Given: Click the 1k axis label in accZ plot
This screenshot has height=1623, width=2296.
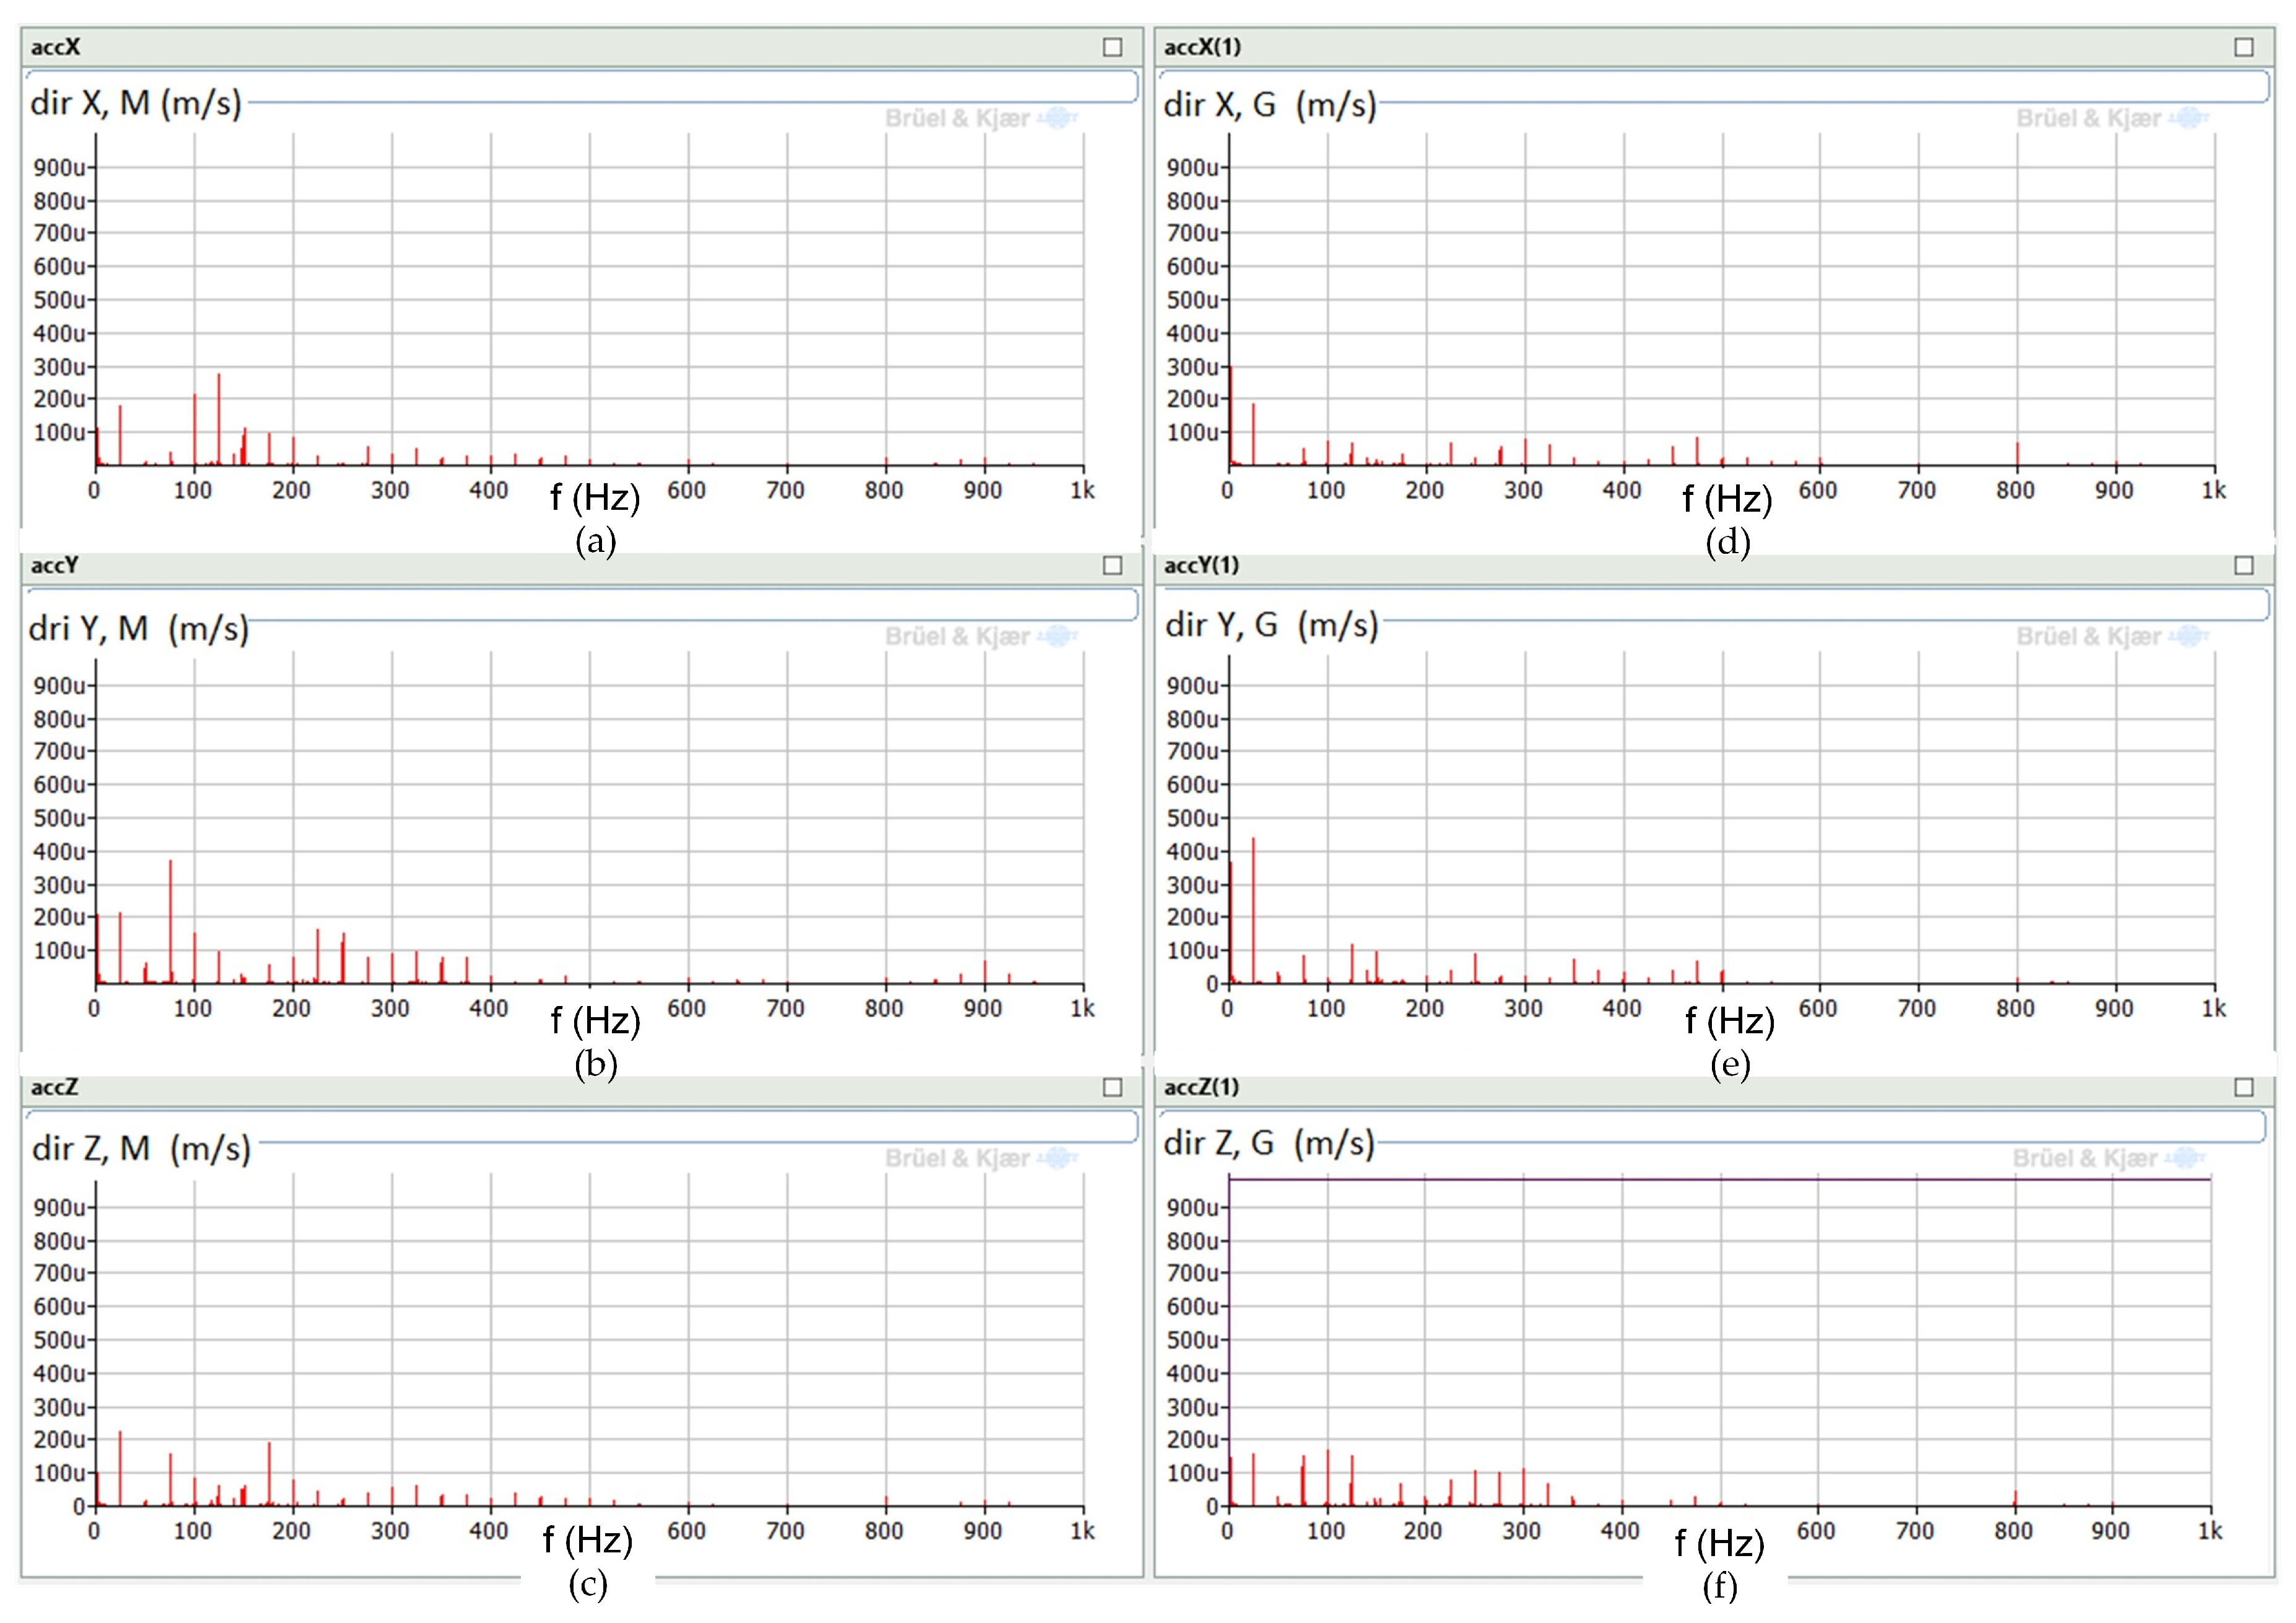Looking at the screenshot, I should [x=1082, y=1531].
